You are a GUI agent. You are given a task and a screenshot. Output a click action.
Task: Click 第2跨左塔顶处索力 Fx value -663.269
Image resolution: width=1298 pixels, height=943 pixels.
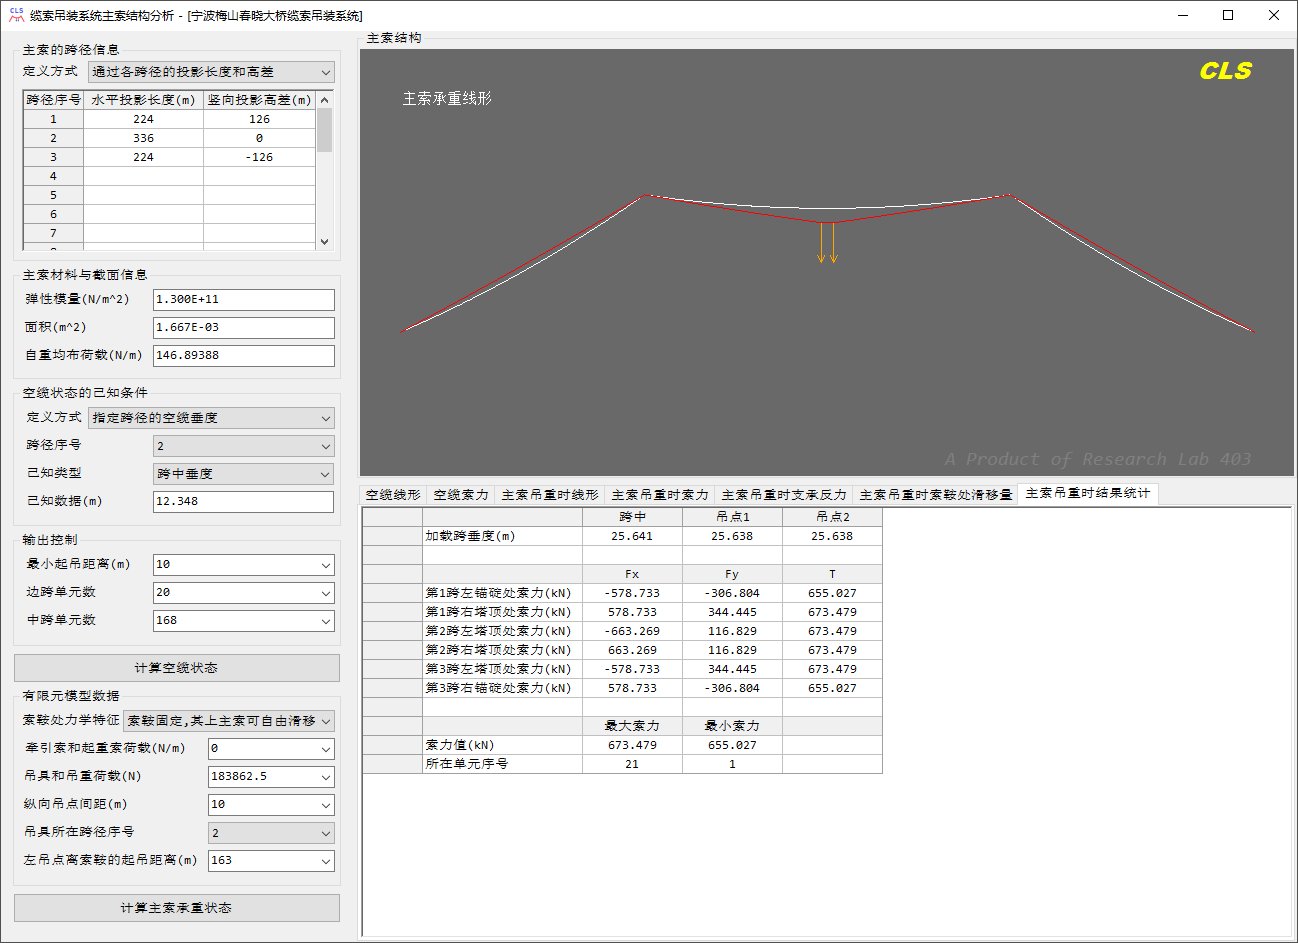[x=632, y=631]
